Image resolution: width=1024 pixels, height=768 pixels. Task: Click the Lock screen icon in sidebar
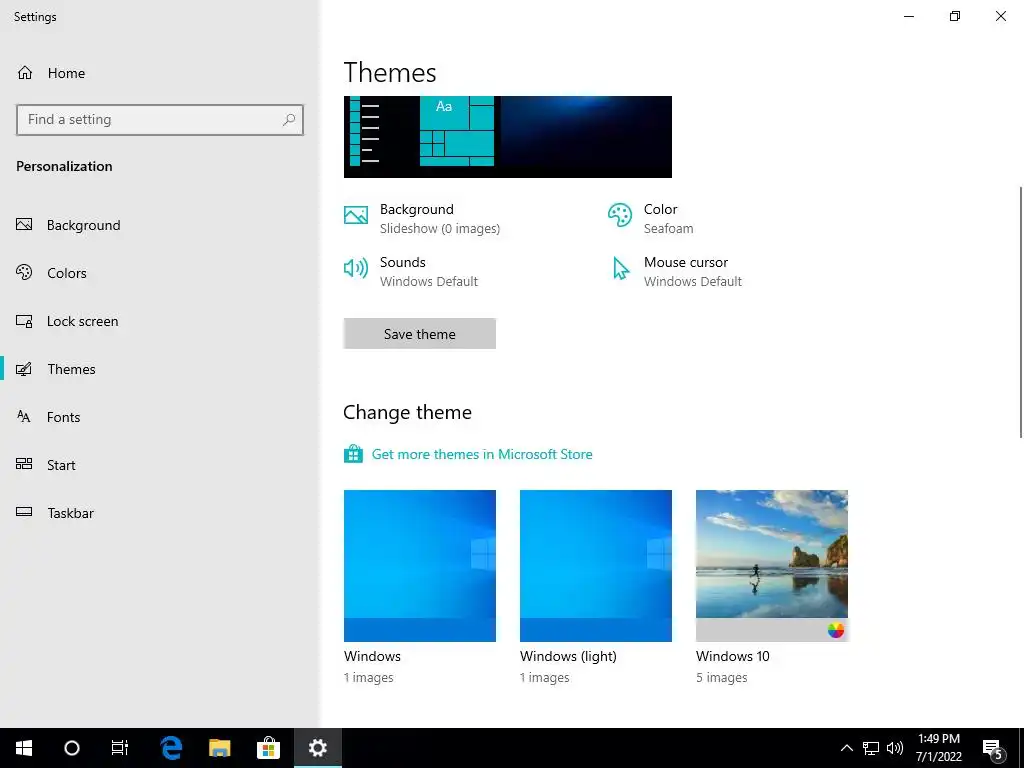pyautogui.click(x=24, y=321)
